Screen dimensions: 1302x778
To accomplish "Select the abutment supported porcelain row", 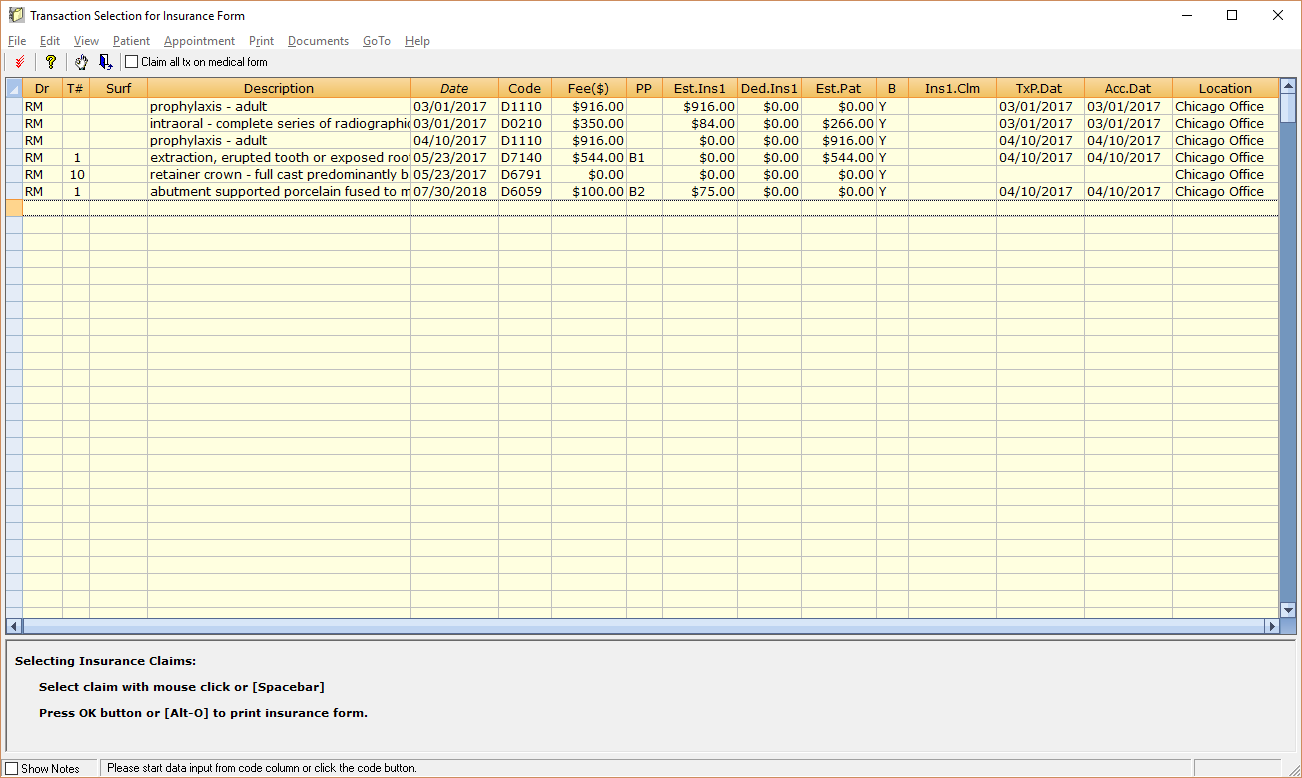I will pyautogui.click(x=279, y=191).
